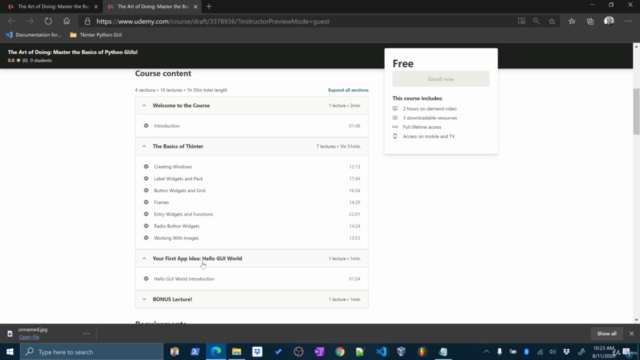
Task: Open Visual Studio Code from the taskbar
Action: pyautogui.click(x=381, y=352)
